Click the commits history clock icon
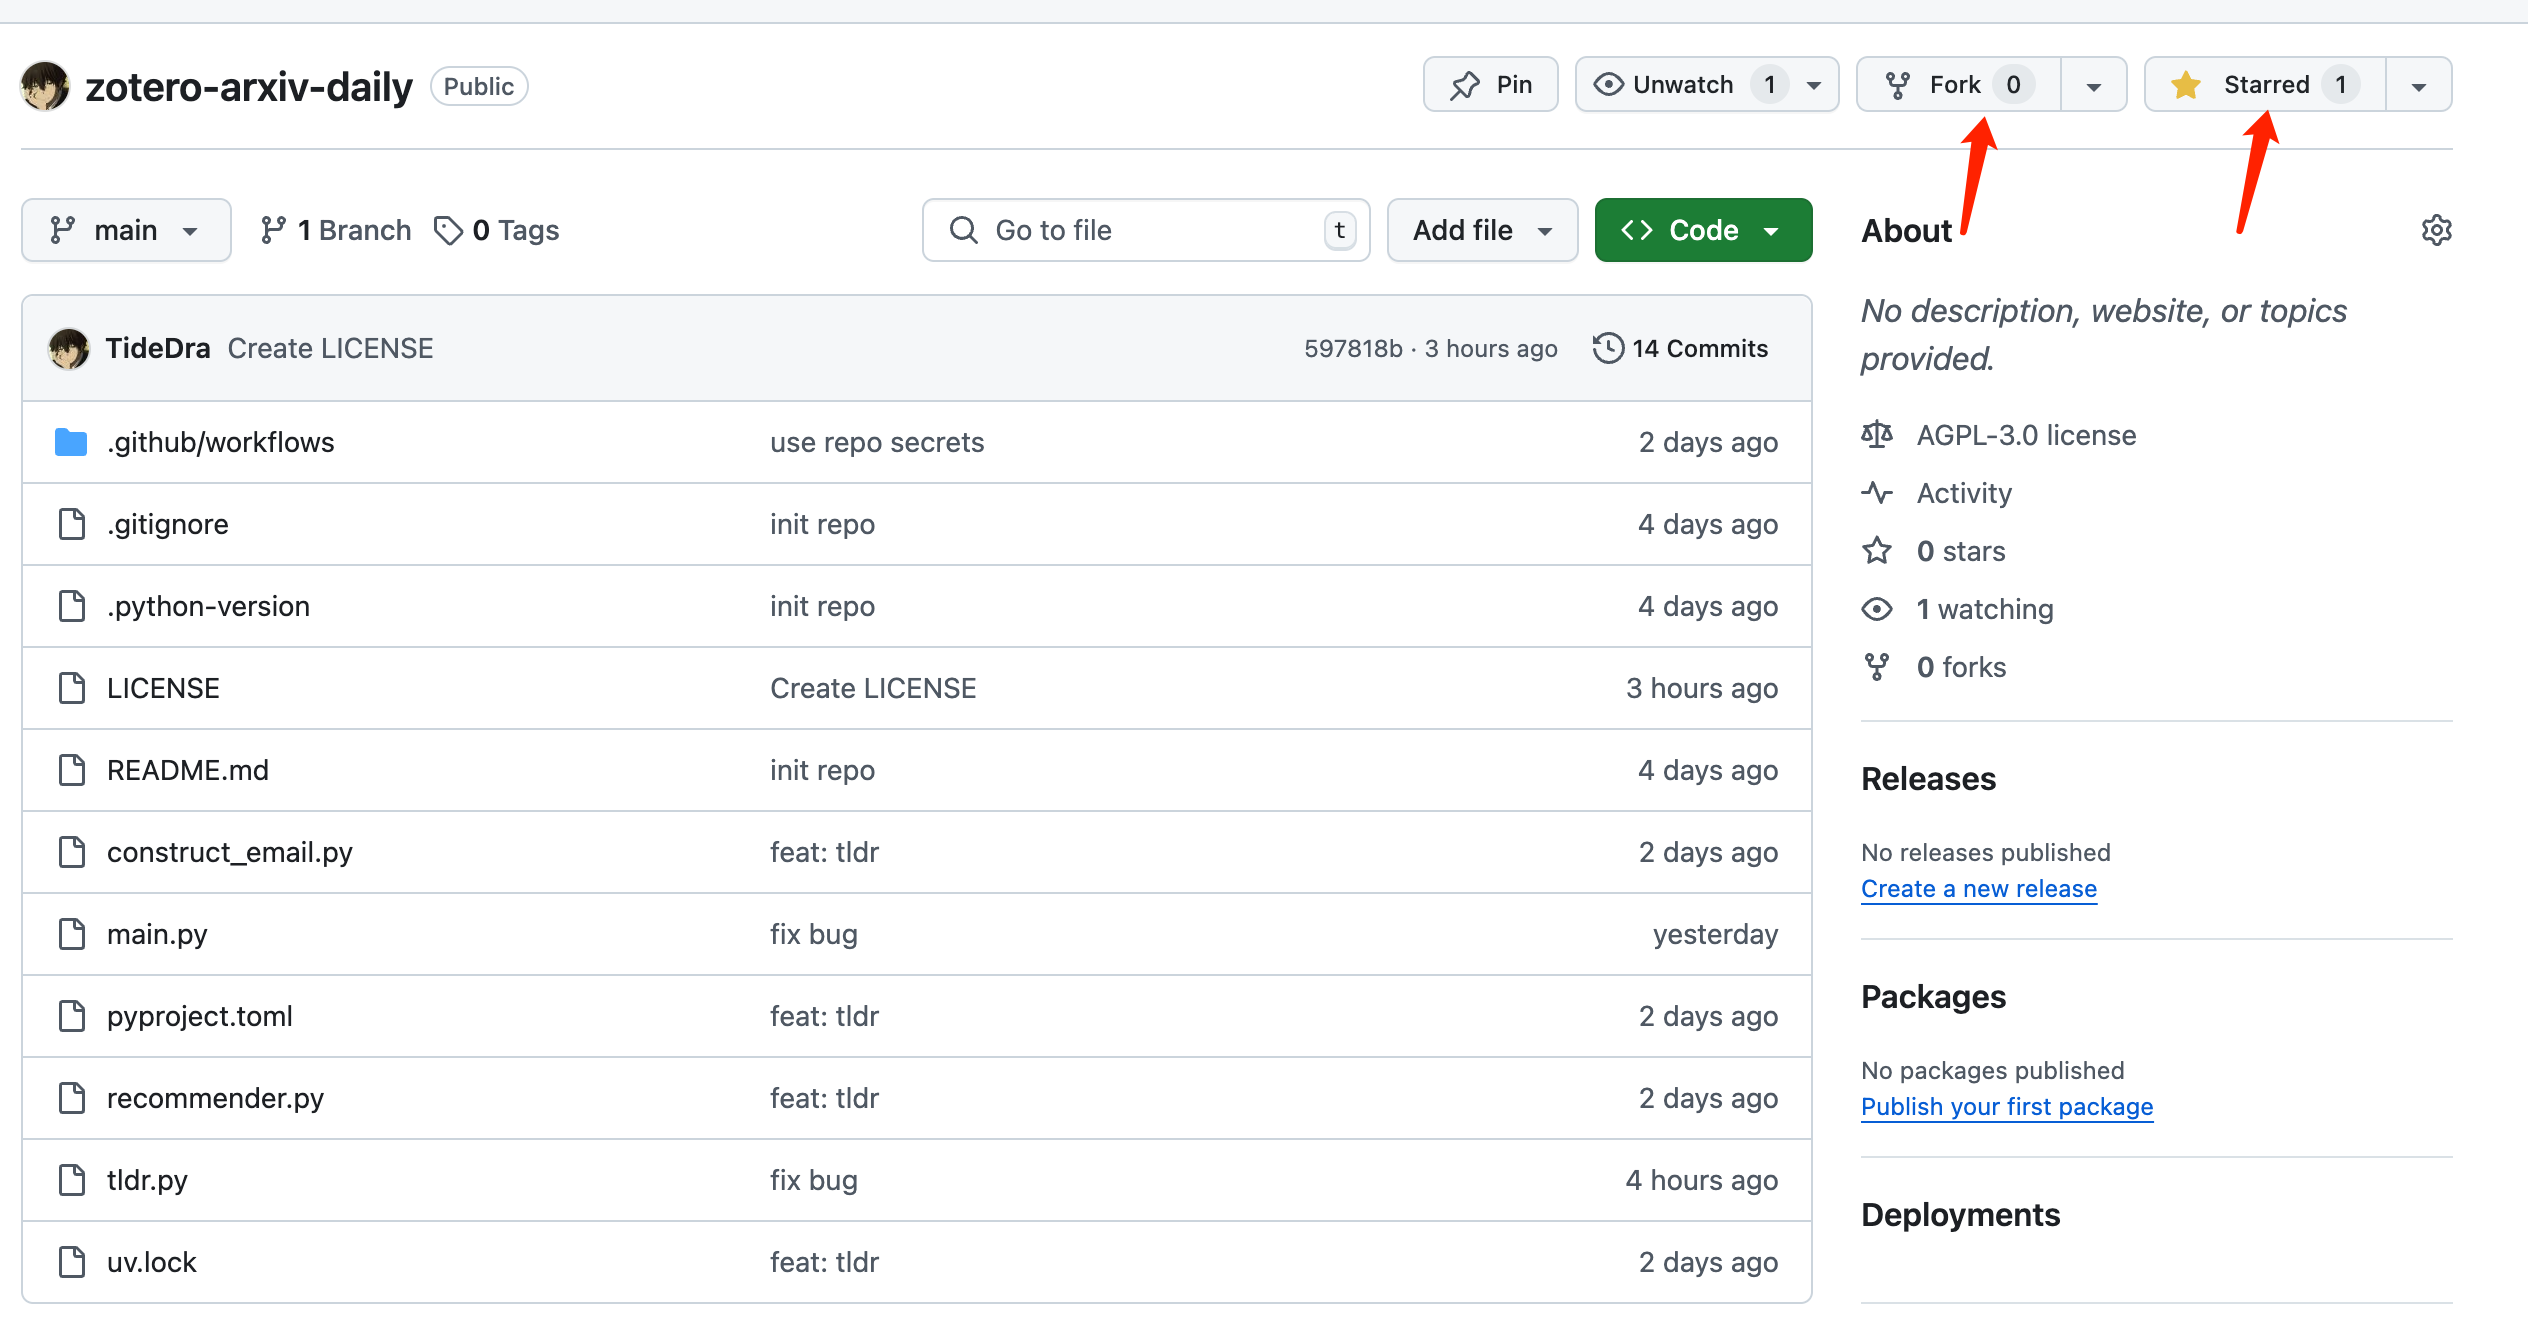This screenshot has height=1328, width=2528. point(1608,348)
